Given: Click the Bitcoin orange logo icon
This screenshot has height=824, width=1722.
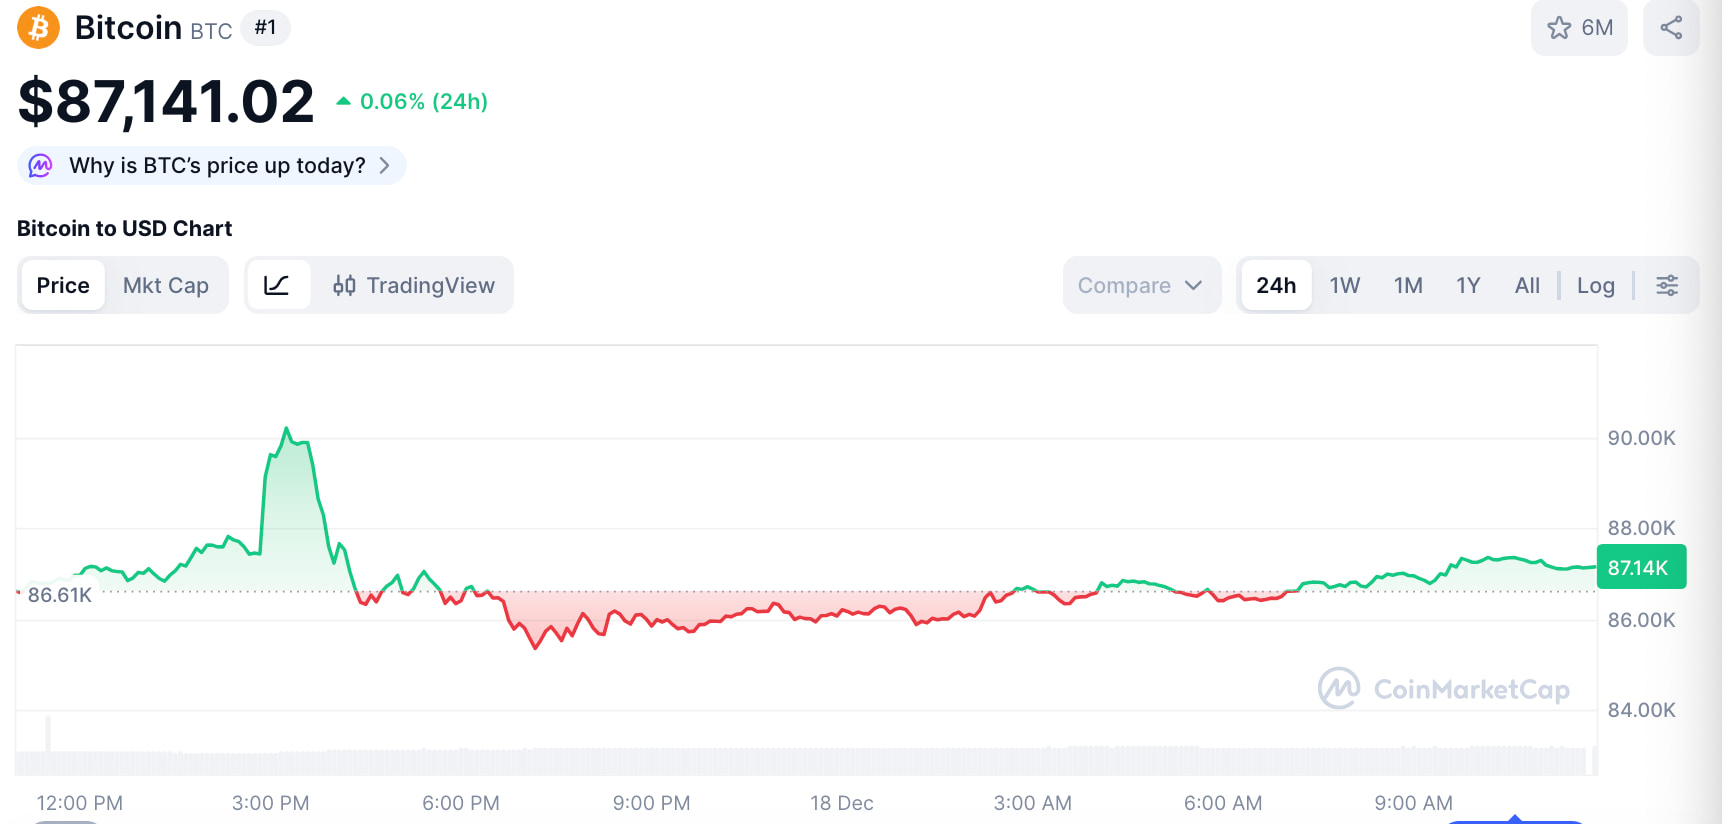Looking at the screenshot, I should [x=39, y=27].
